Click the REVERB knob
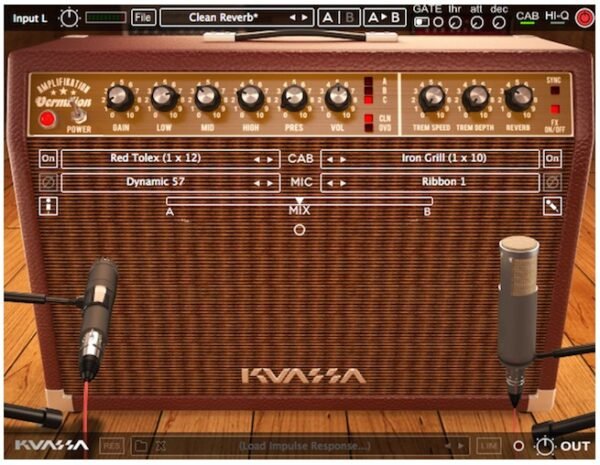Viewport: 600px width, 465px height. tap(518, 98)
